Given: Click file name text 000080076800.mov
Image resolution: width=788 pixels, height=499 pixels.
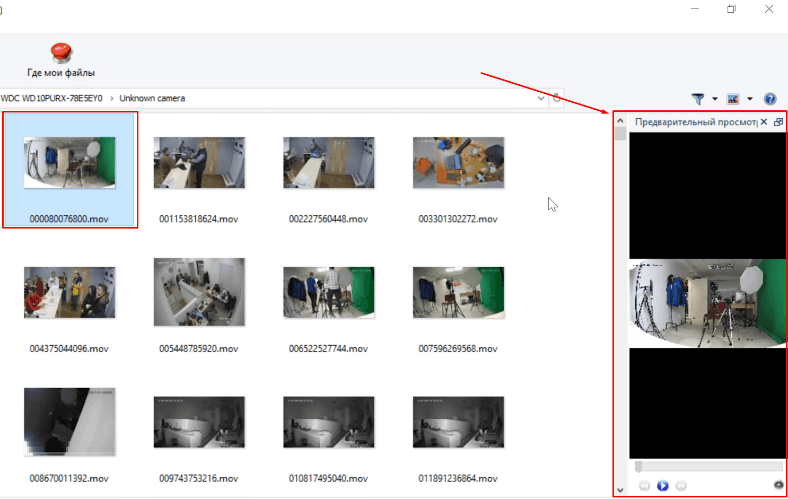Looking at the screenshot, I should click(69, 219).
